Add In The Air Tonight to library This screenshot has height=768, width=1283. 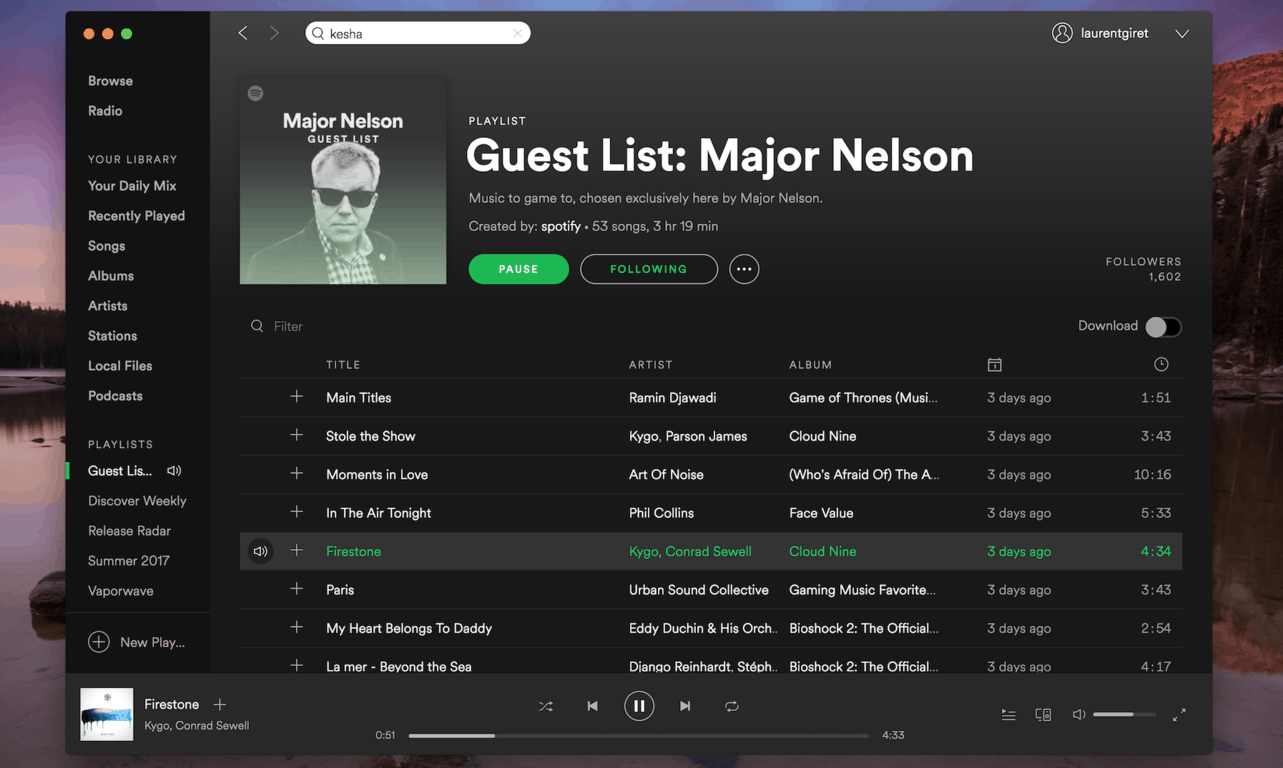(297, 512)
